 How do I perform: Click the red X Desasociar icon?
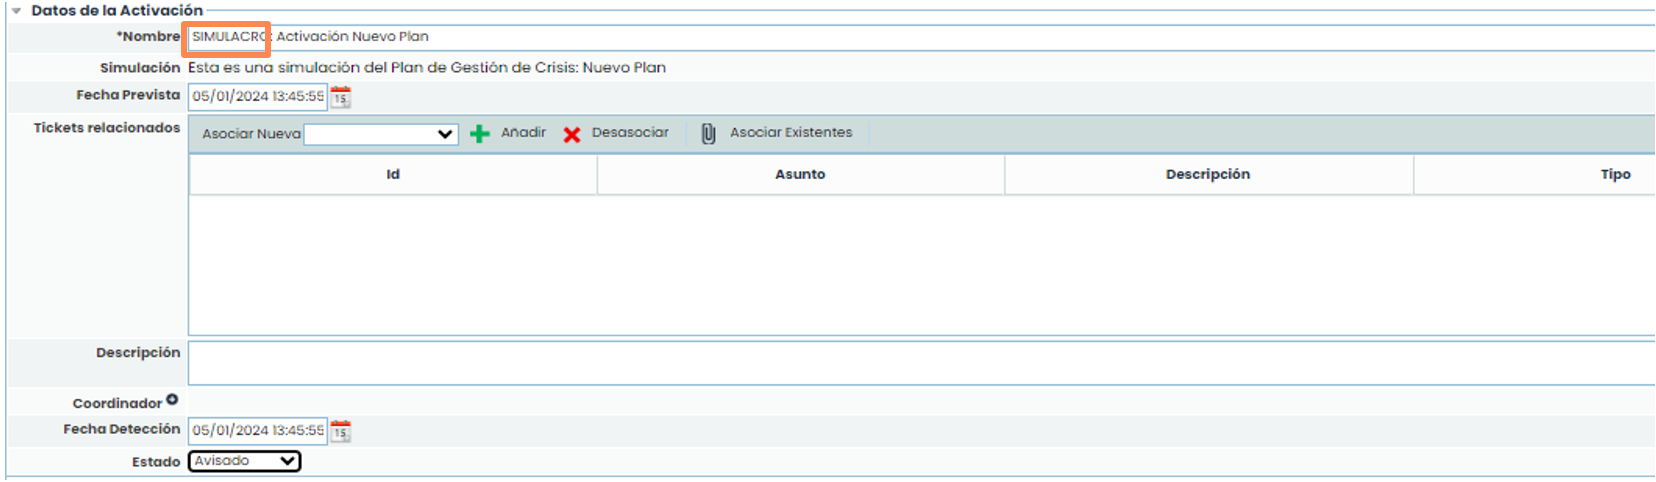[572, 134]
